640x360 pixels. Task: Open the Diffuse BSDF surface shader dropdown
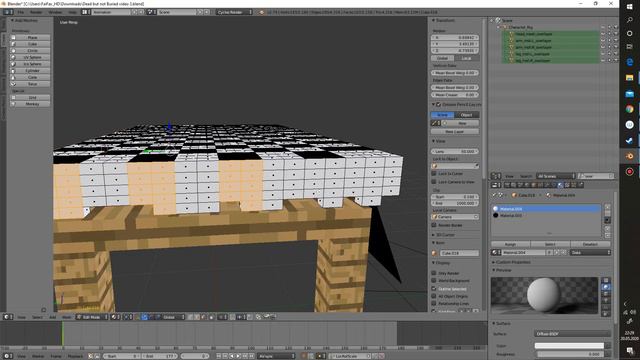point(572,334)
